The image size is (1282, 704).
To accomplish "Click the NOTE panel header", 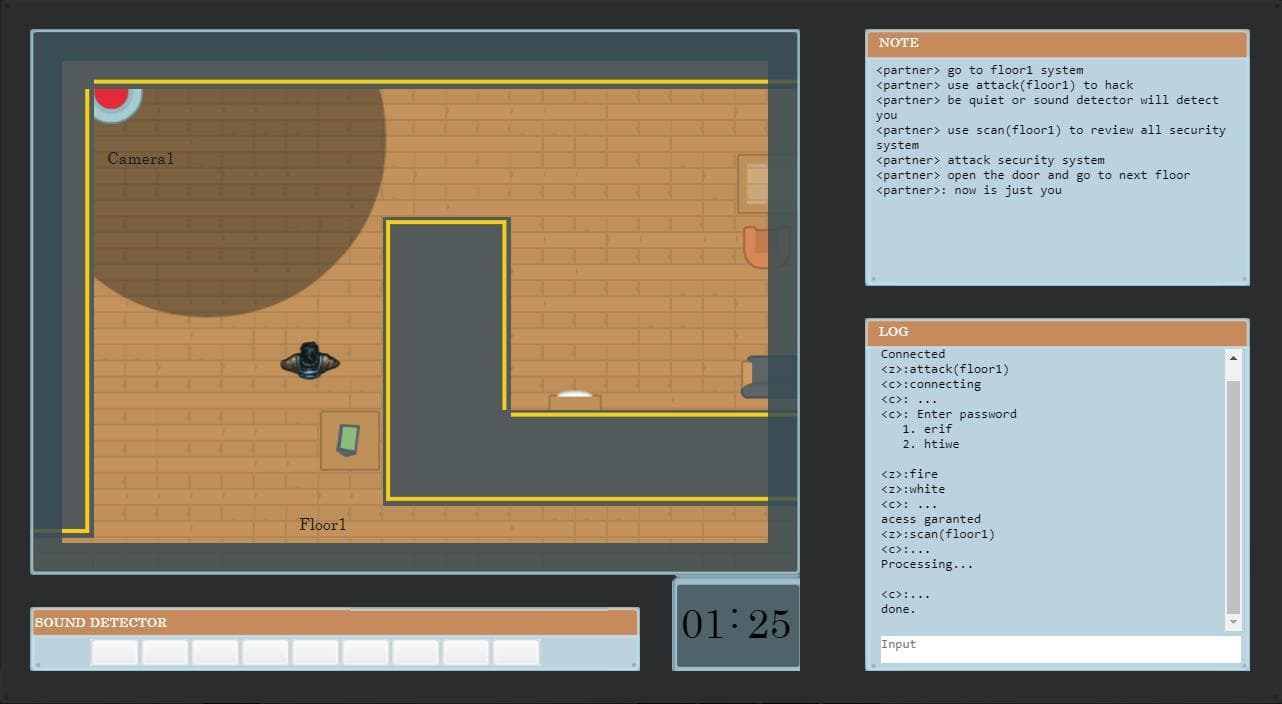I will pyautogui.click(x=1057, y=43).
